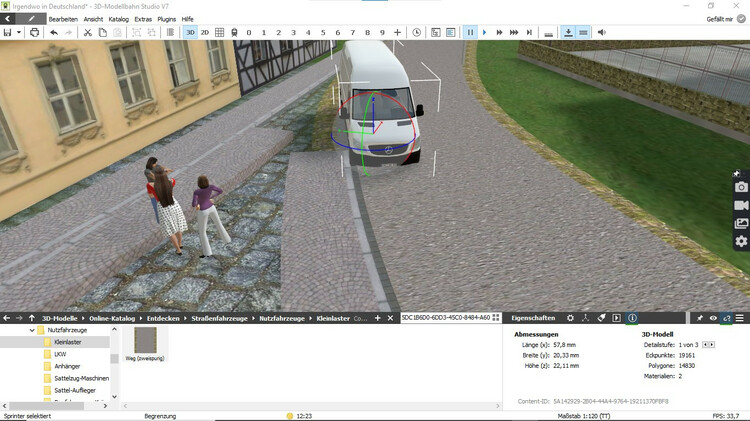Click the save icon in toolbar

pyautogui.click(x=7, y=32)
